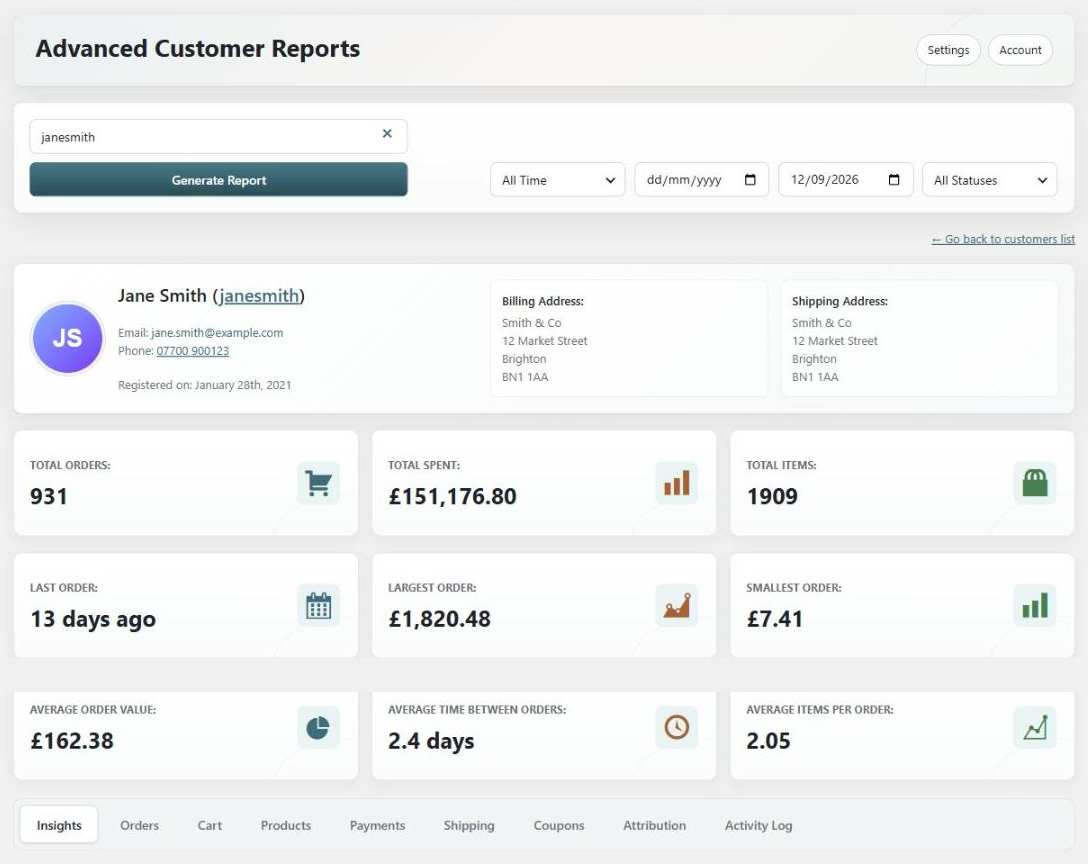This screenshot has height=864, width=1088.
Task: Click the shopping bag icon in Total Items
Action: (x=1035, y=483)
